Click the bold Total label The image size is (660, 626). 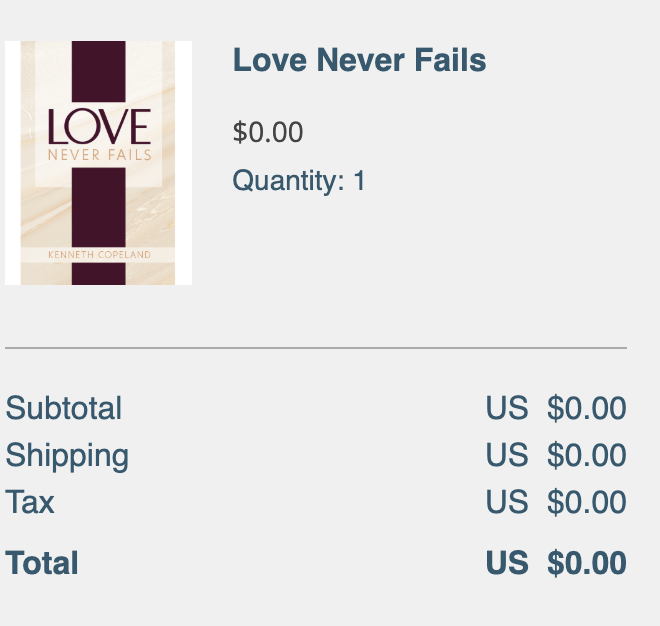42,562
